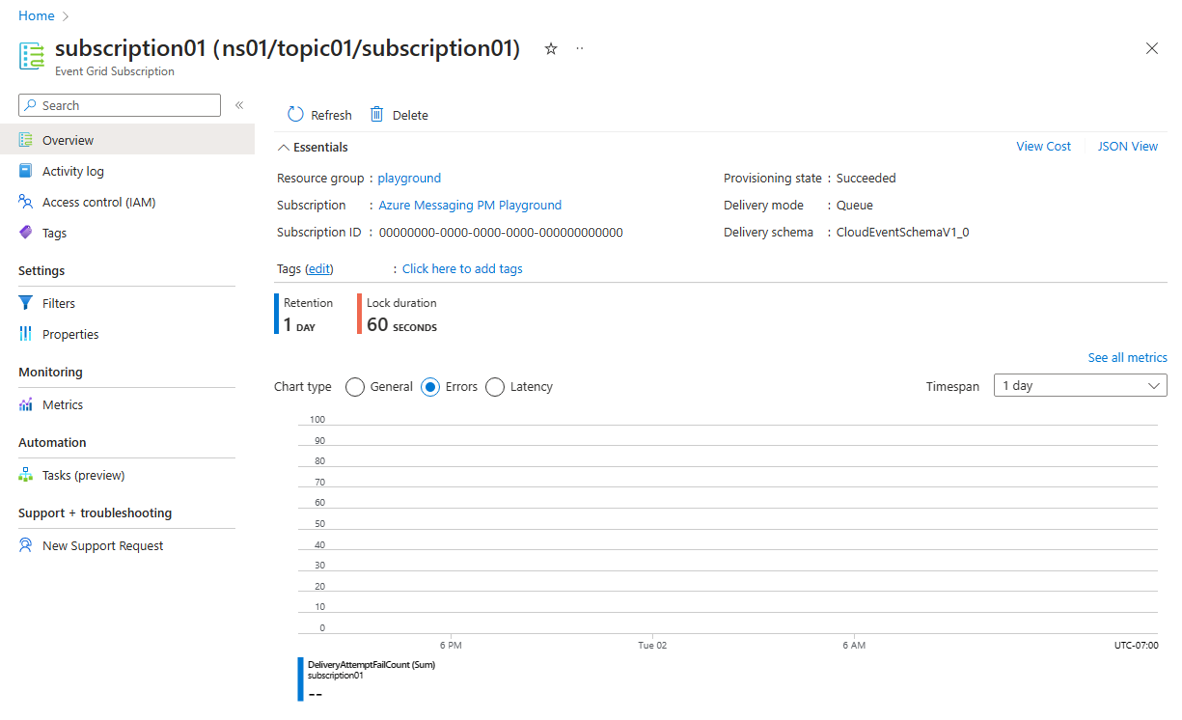Select the General chart type

[355, 386]
